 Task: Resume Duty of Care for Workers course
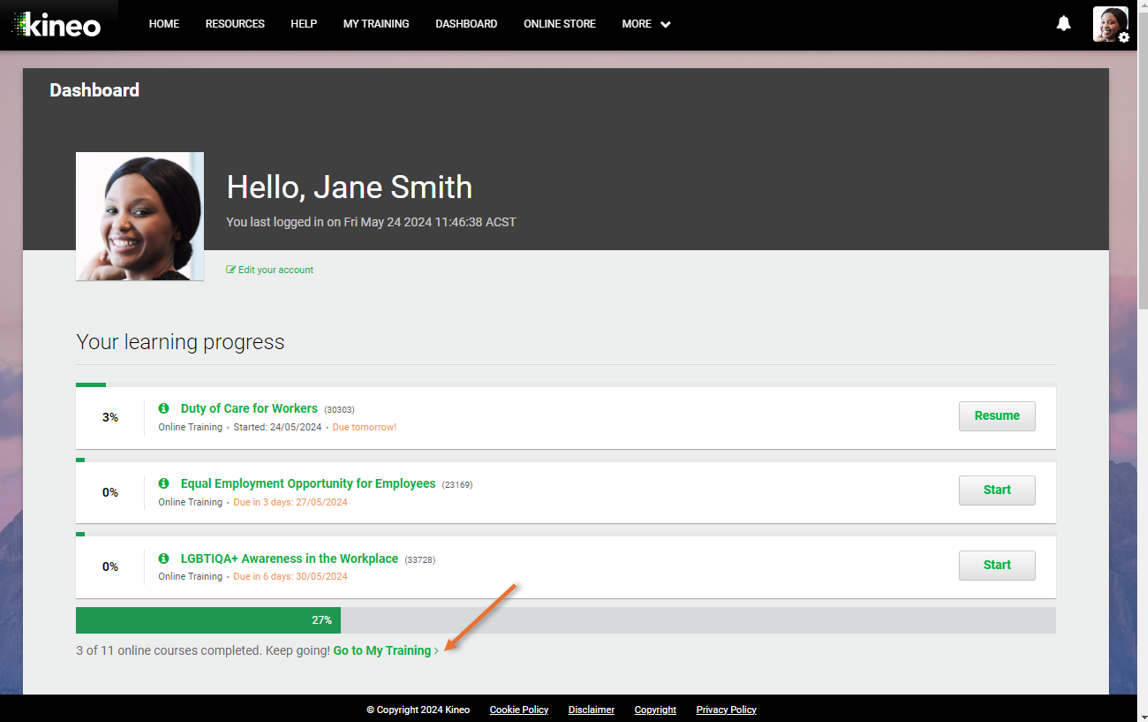996,416
